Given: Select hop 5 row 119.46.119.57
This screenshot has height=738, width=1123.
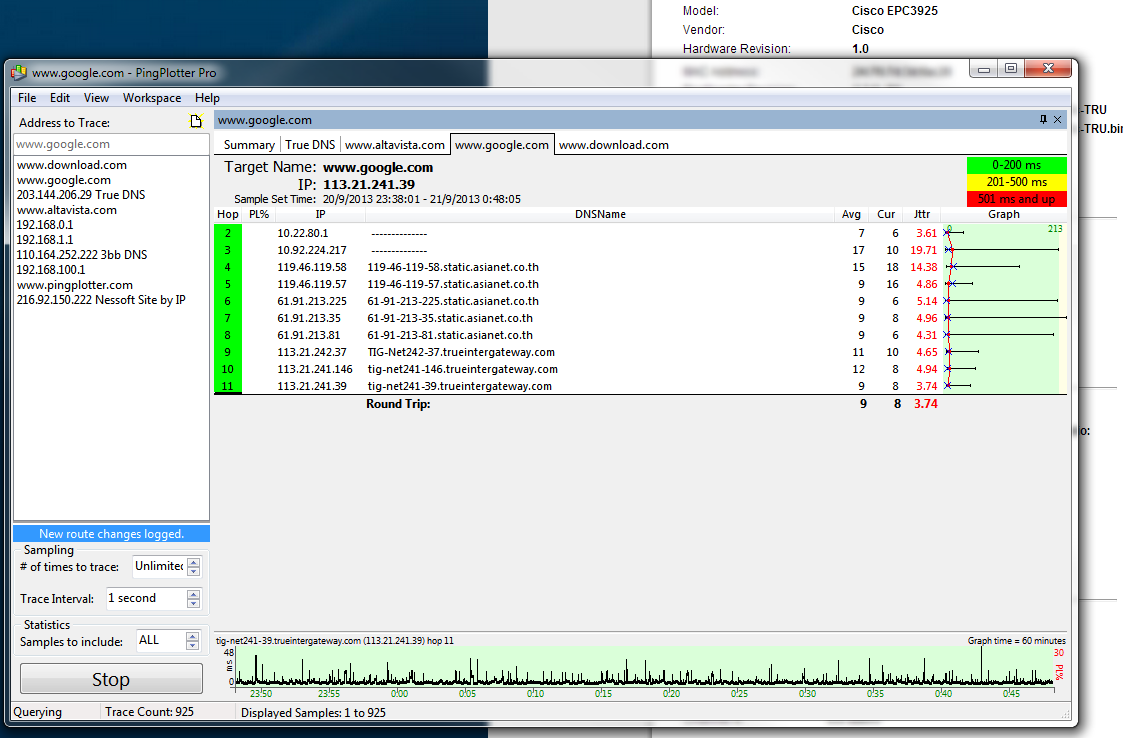Looking at the screenshot, I should [640, 284].
